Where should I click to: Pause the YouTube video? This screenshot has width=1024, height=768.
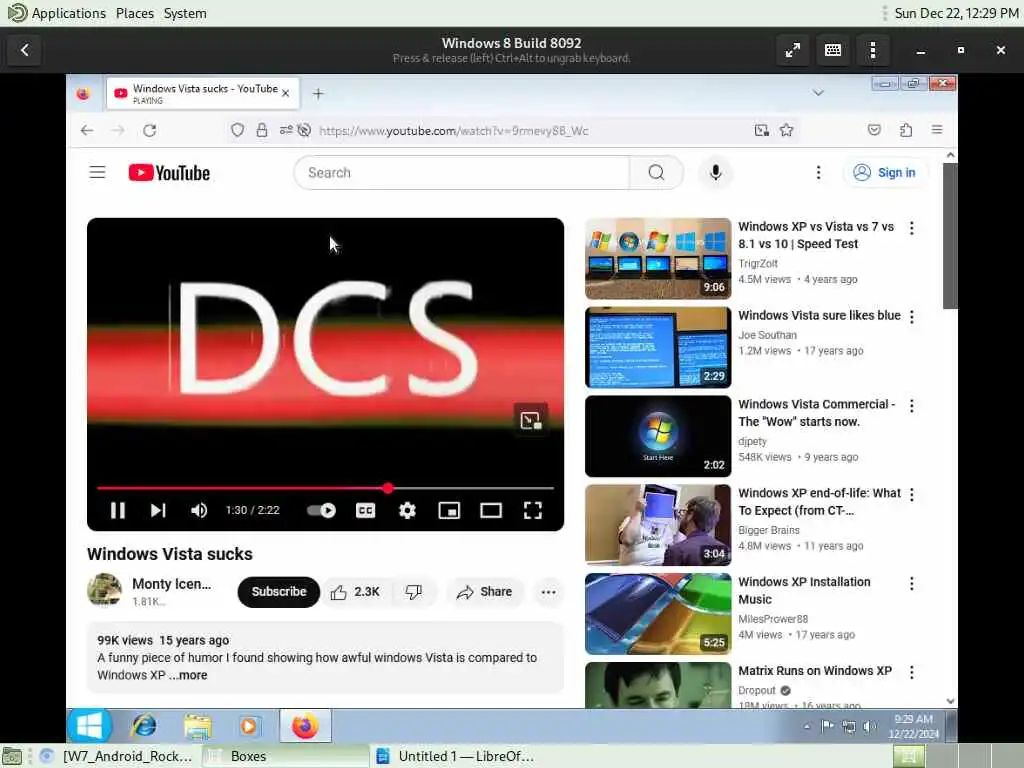click(x=118, y=510)
